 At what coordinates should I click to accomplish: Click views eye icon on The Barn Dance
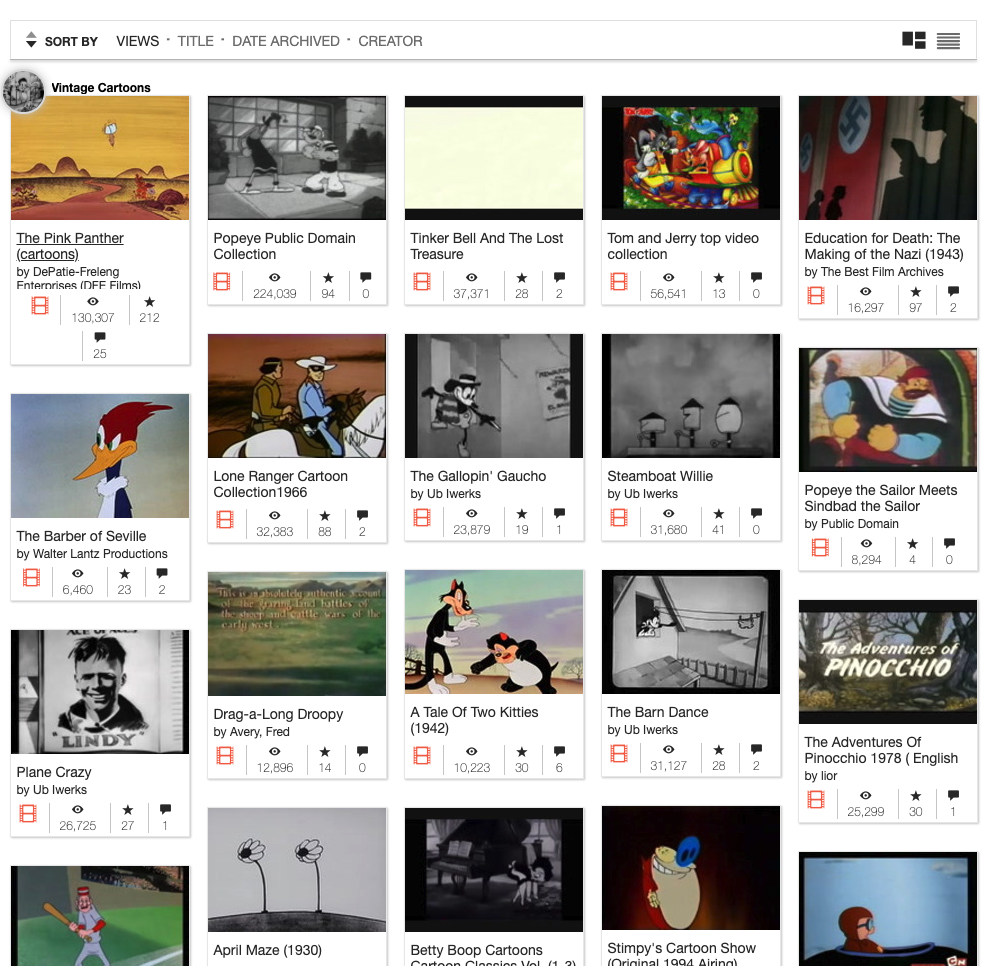pos(668,750)
